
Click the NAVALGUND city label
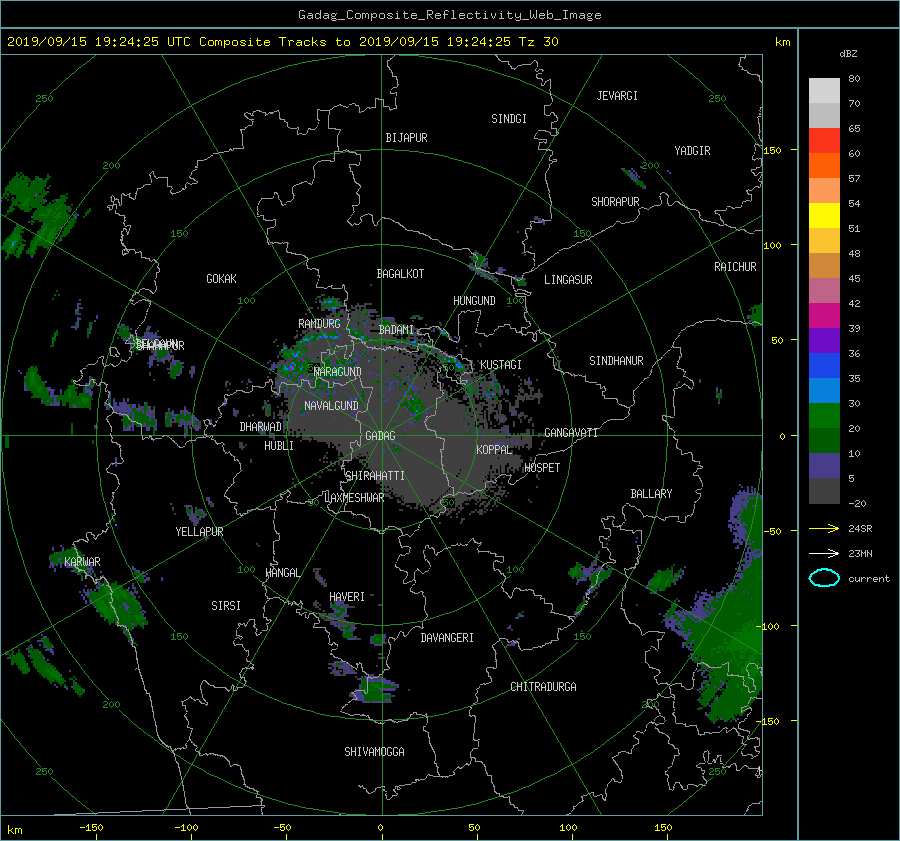331,406
